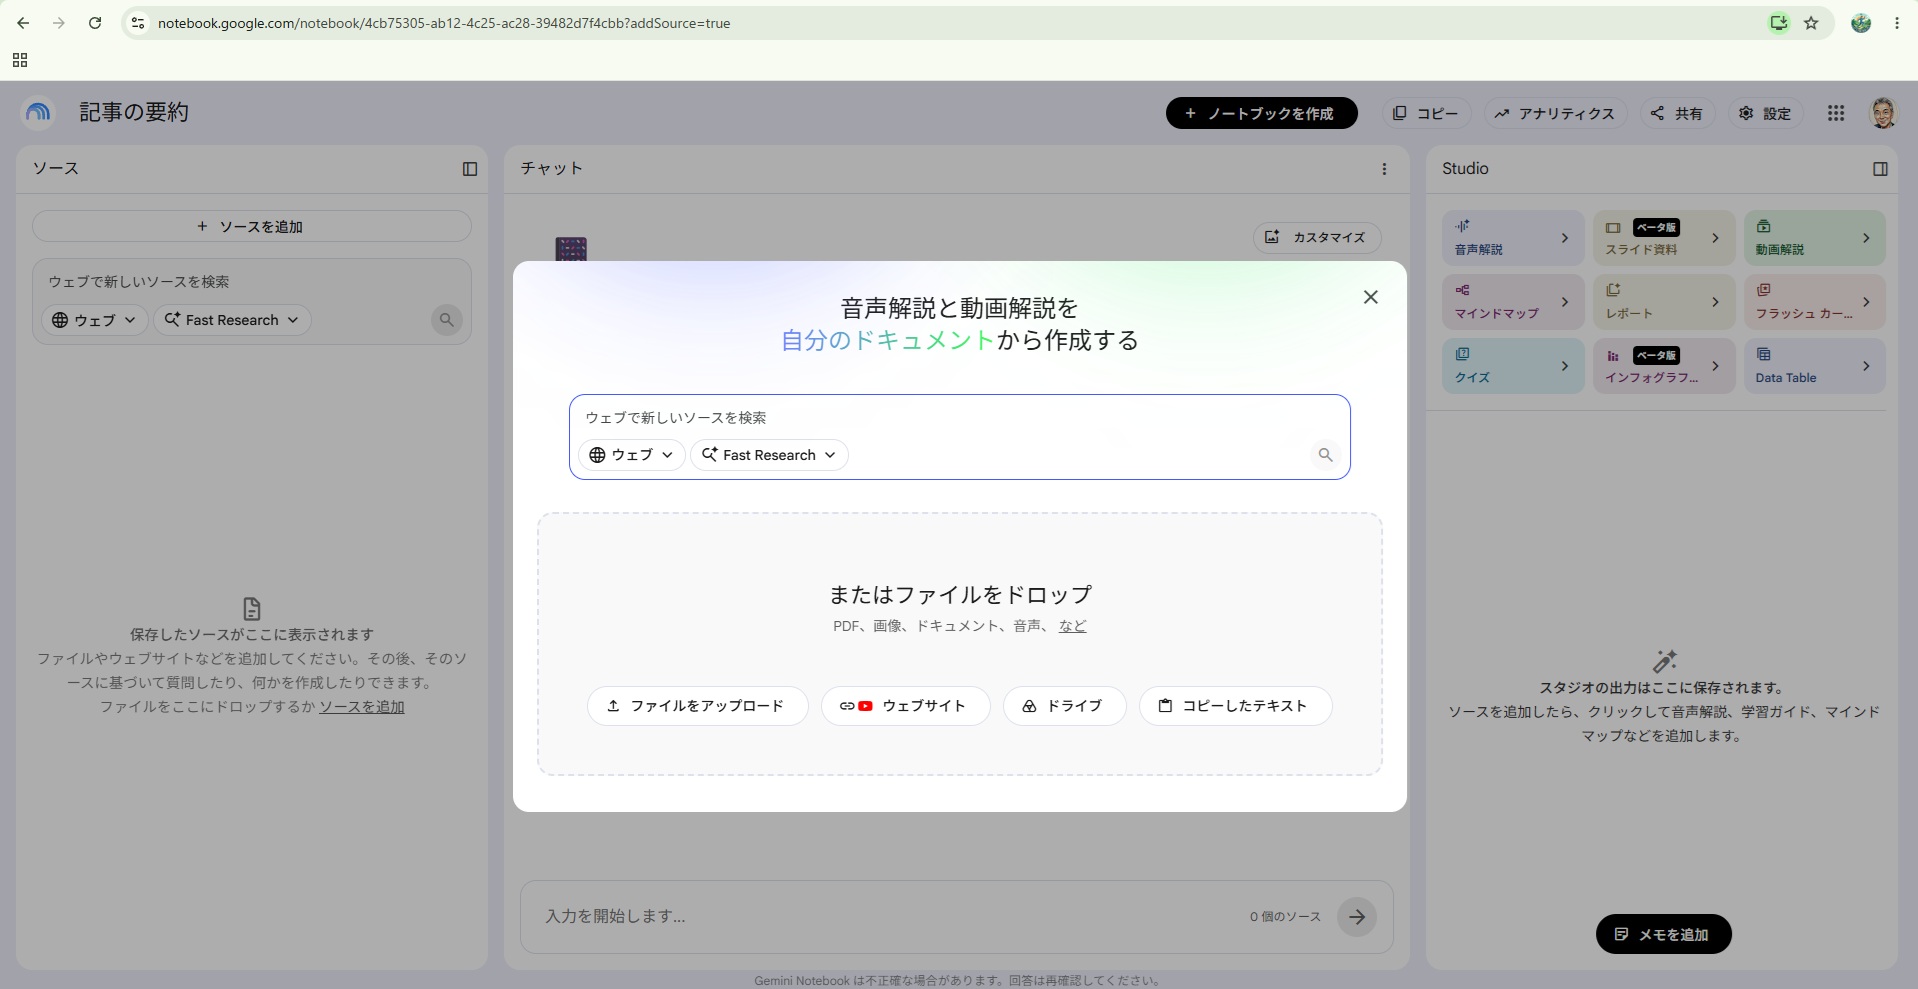This screenshot has width=1918, height=989.
Task: Click the ファイルをアップロード button
Action: (697, 706)
